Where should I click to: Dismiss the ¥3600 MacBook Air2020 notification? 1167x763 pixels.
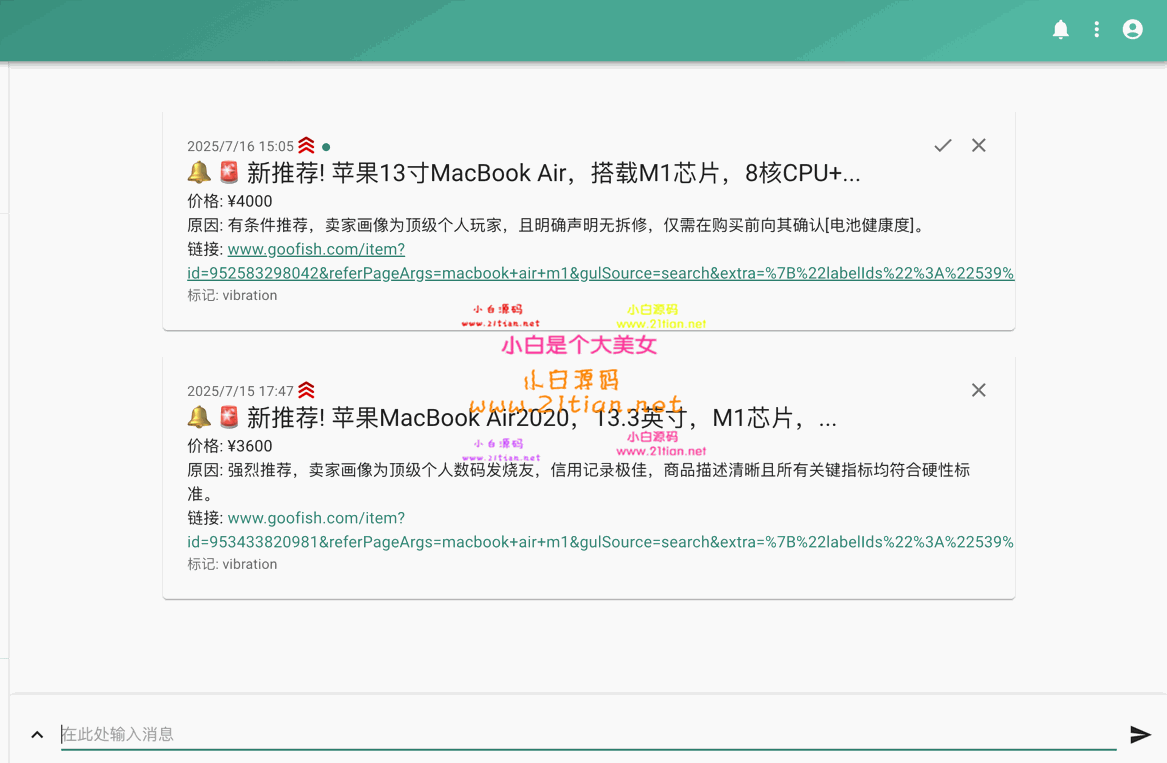[979, 390]
